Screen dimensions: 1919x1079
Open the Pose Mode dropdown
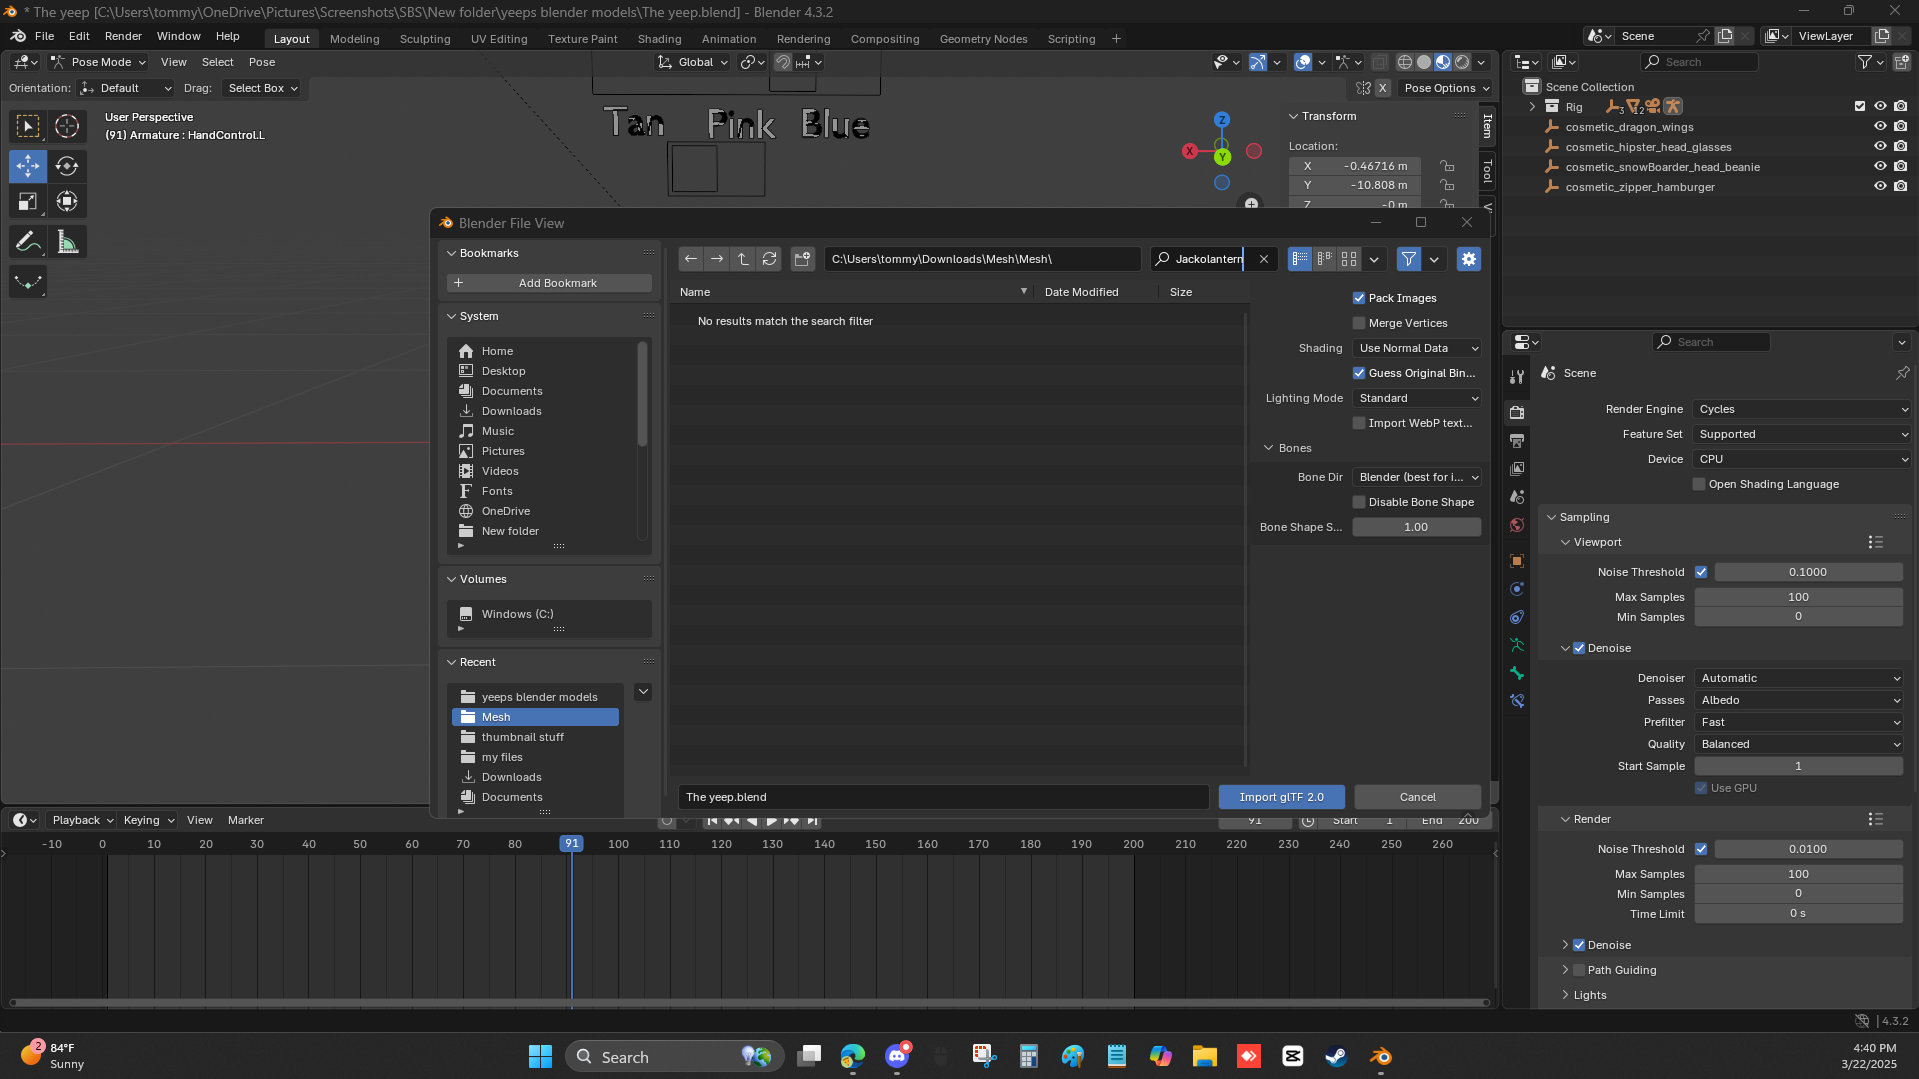pos(98,62)
